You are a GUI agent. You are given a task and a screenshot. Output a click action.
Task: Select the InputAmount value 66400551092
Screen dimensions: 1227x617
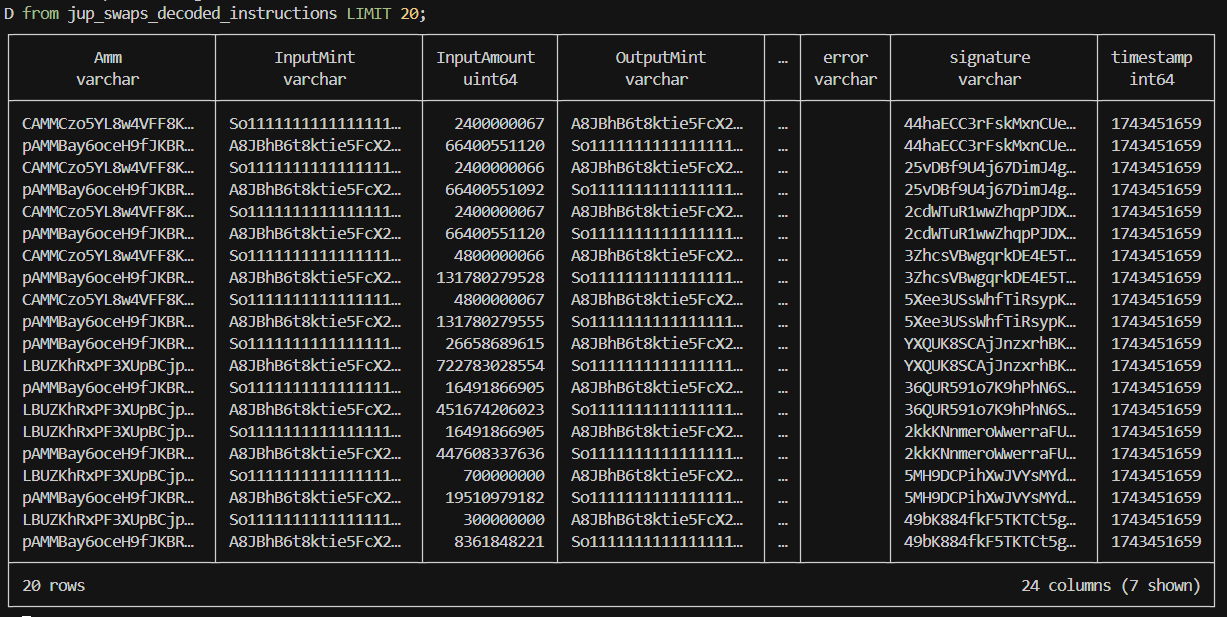494,189
